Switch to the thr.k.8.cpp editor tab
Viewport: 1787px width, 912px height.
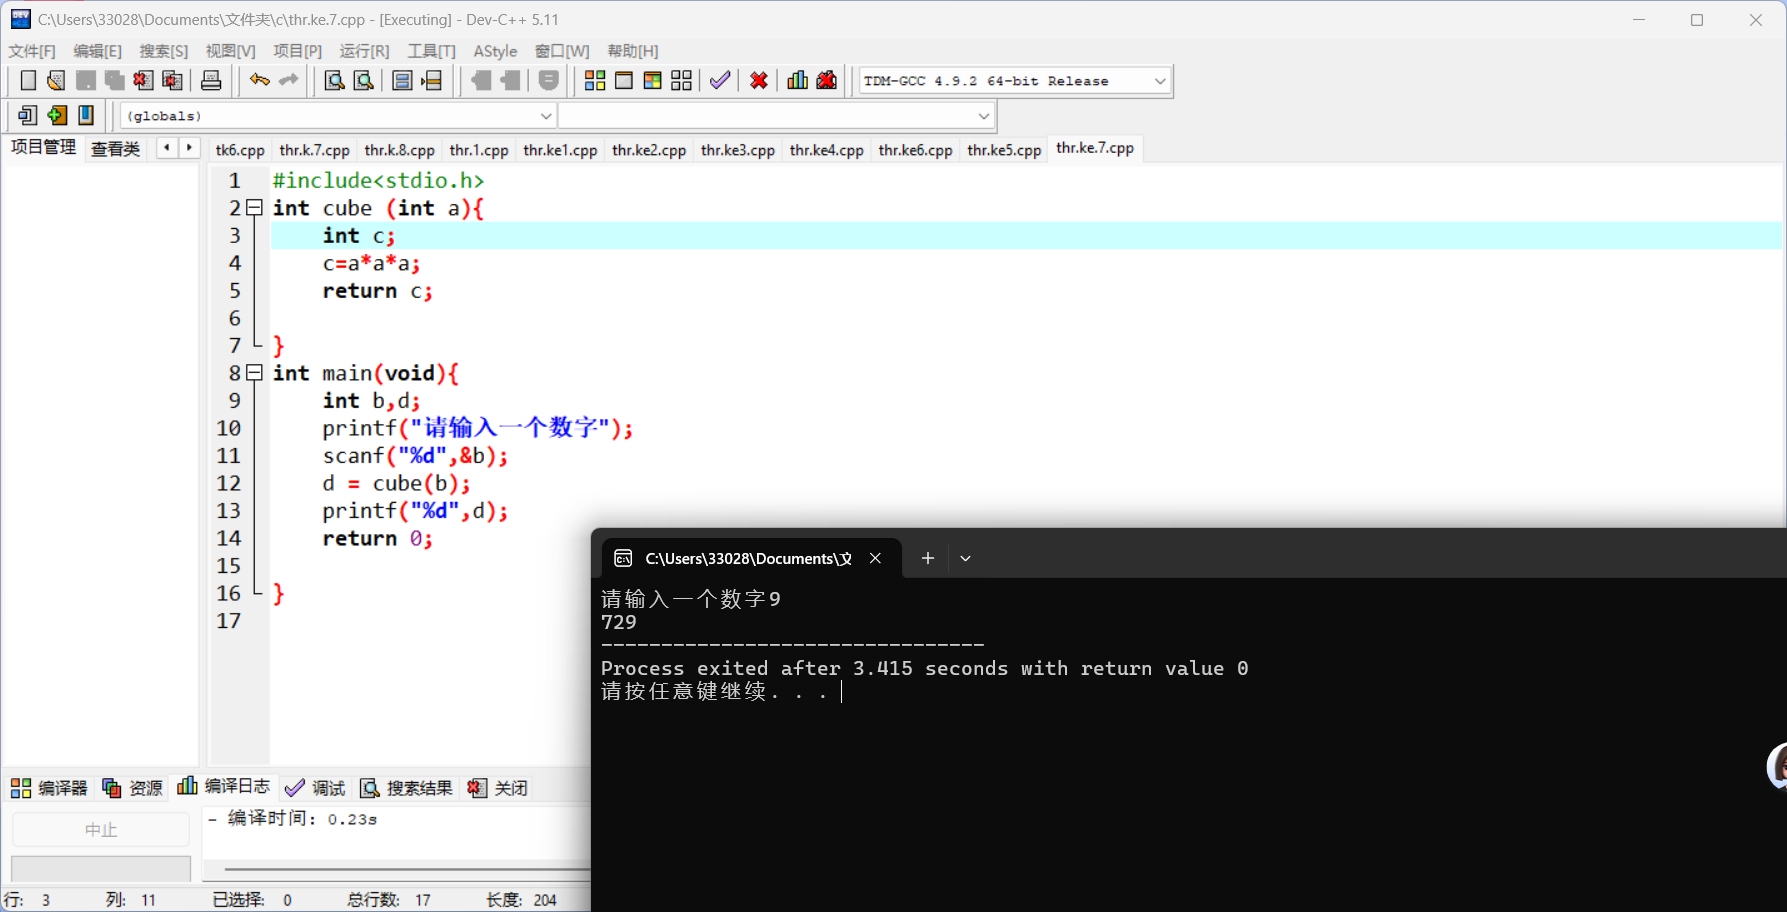[399, 150]
